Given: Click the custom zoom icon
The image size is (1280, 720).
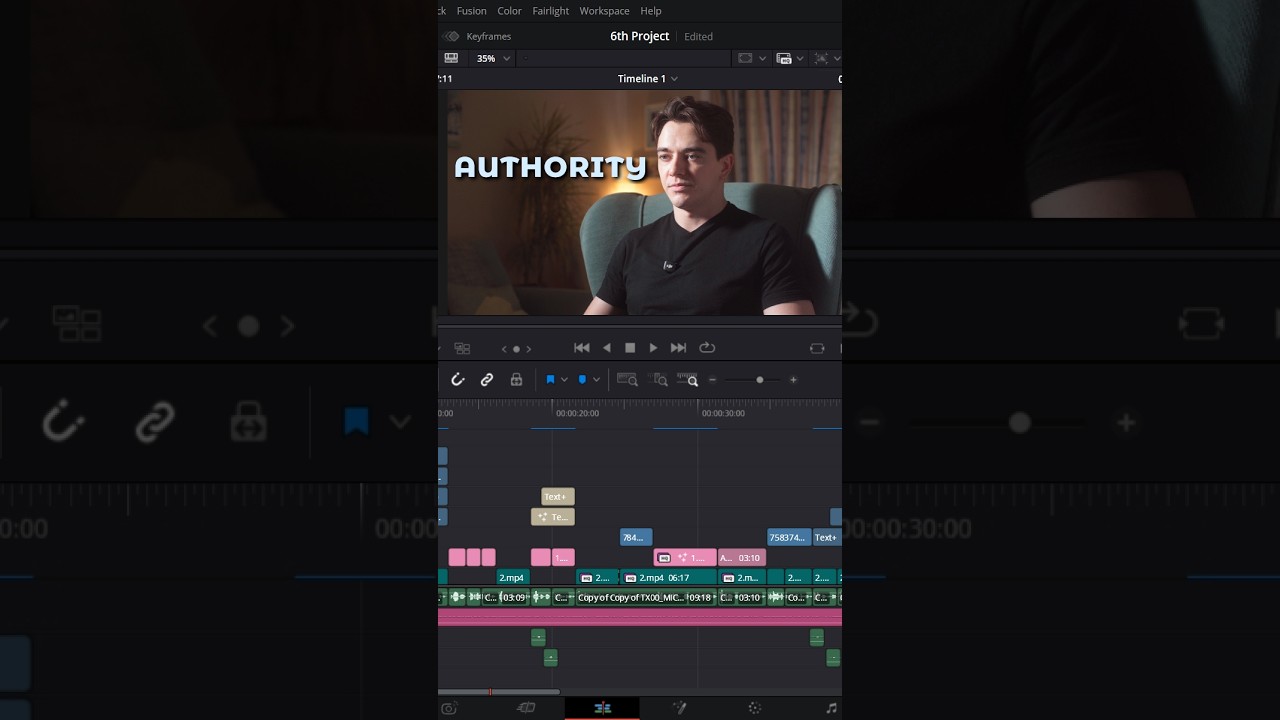Looking at the screenshot, I should point(688,380).
